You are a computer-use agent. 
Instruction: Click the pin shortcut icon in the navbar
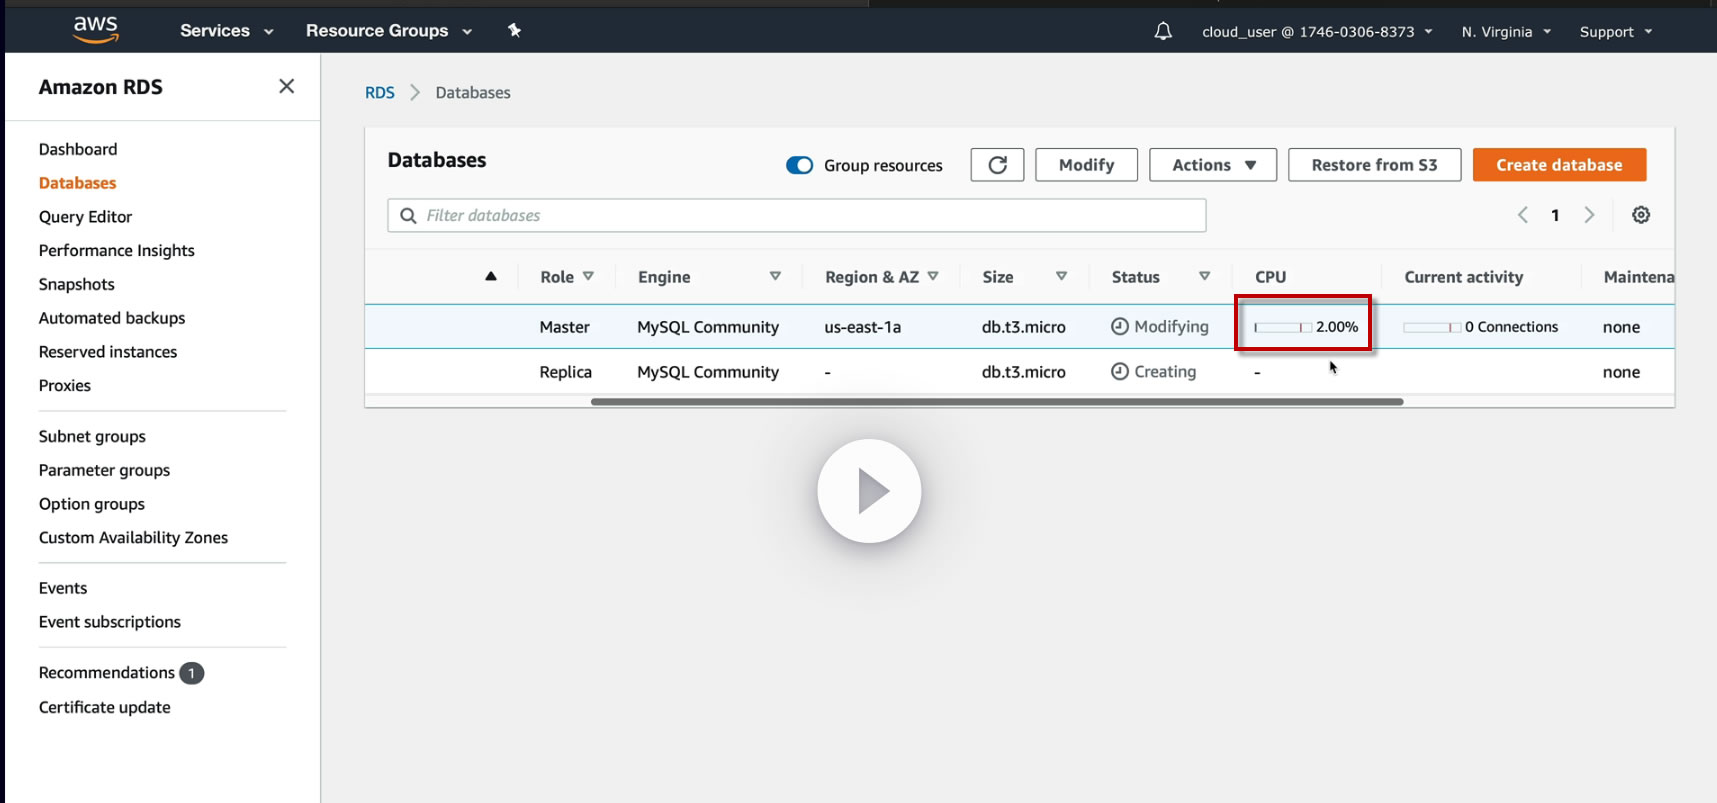coord(514,30)
